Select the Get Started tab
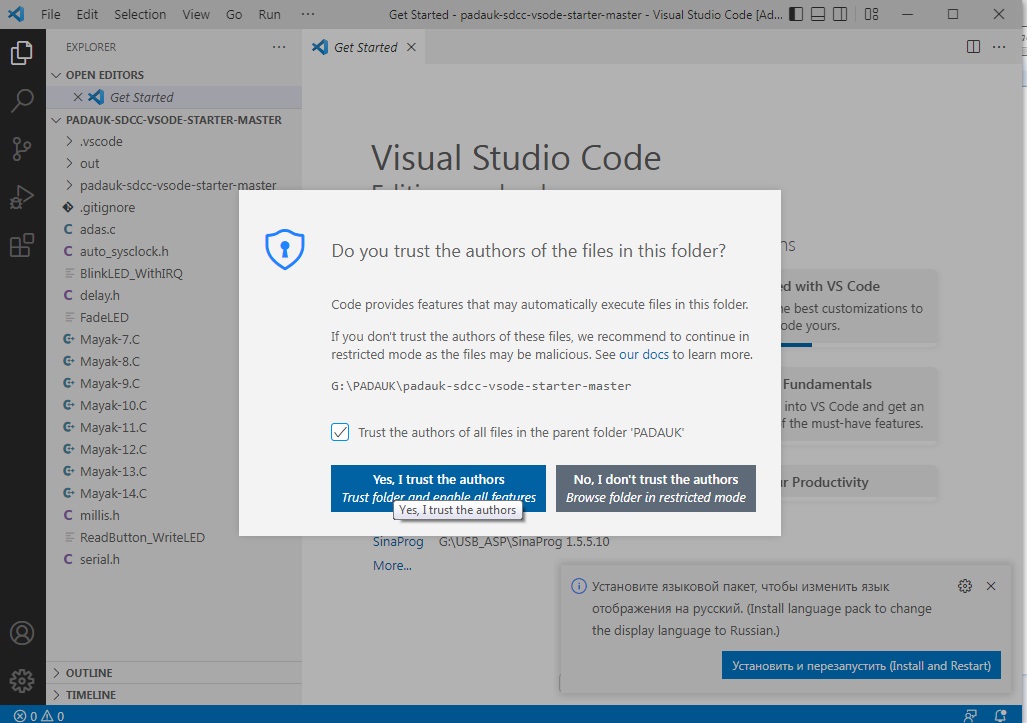1027x723 pixels. click(x=364, y=47)
